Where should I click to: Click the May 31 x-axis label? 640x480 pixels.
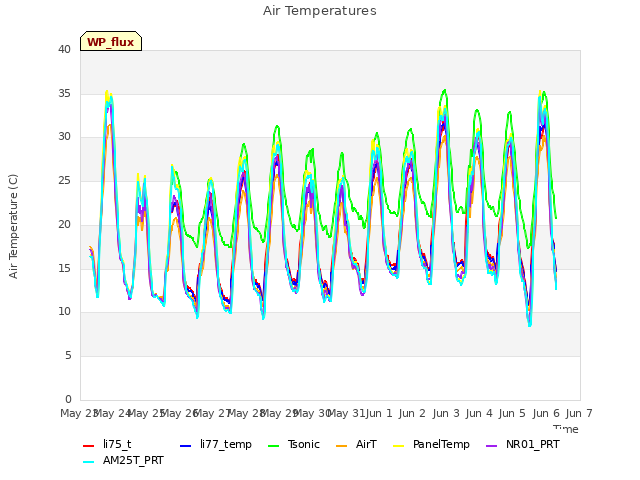(x=347, y=413)
